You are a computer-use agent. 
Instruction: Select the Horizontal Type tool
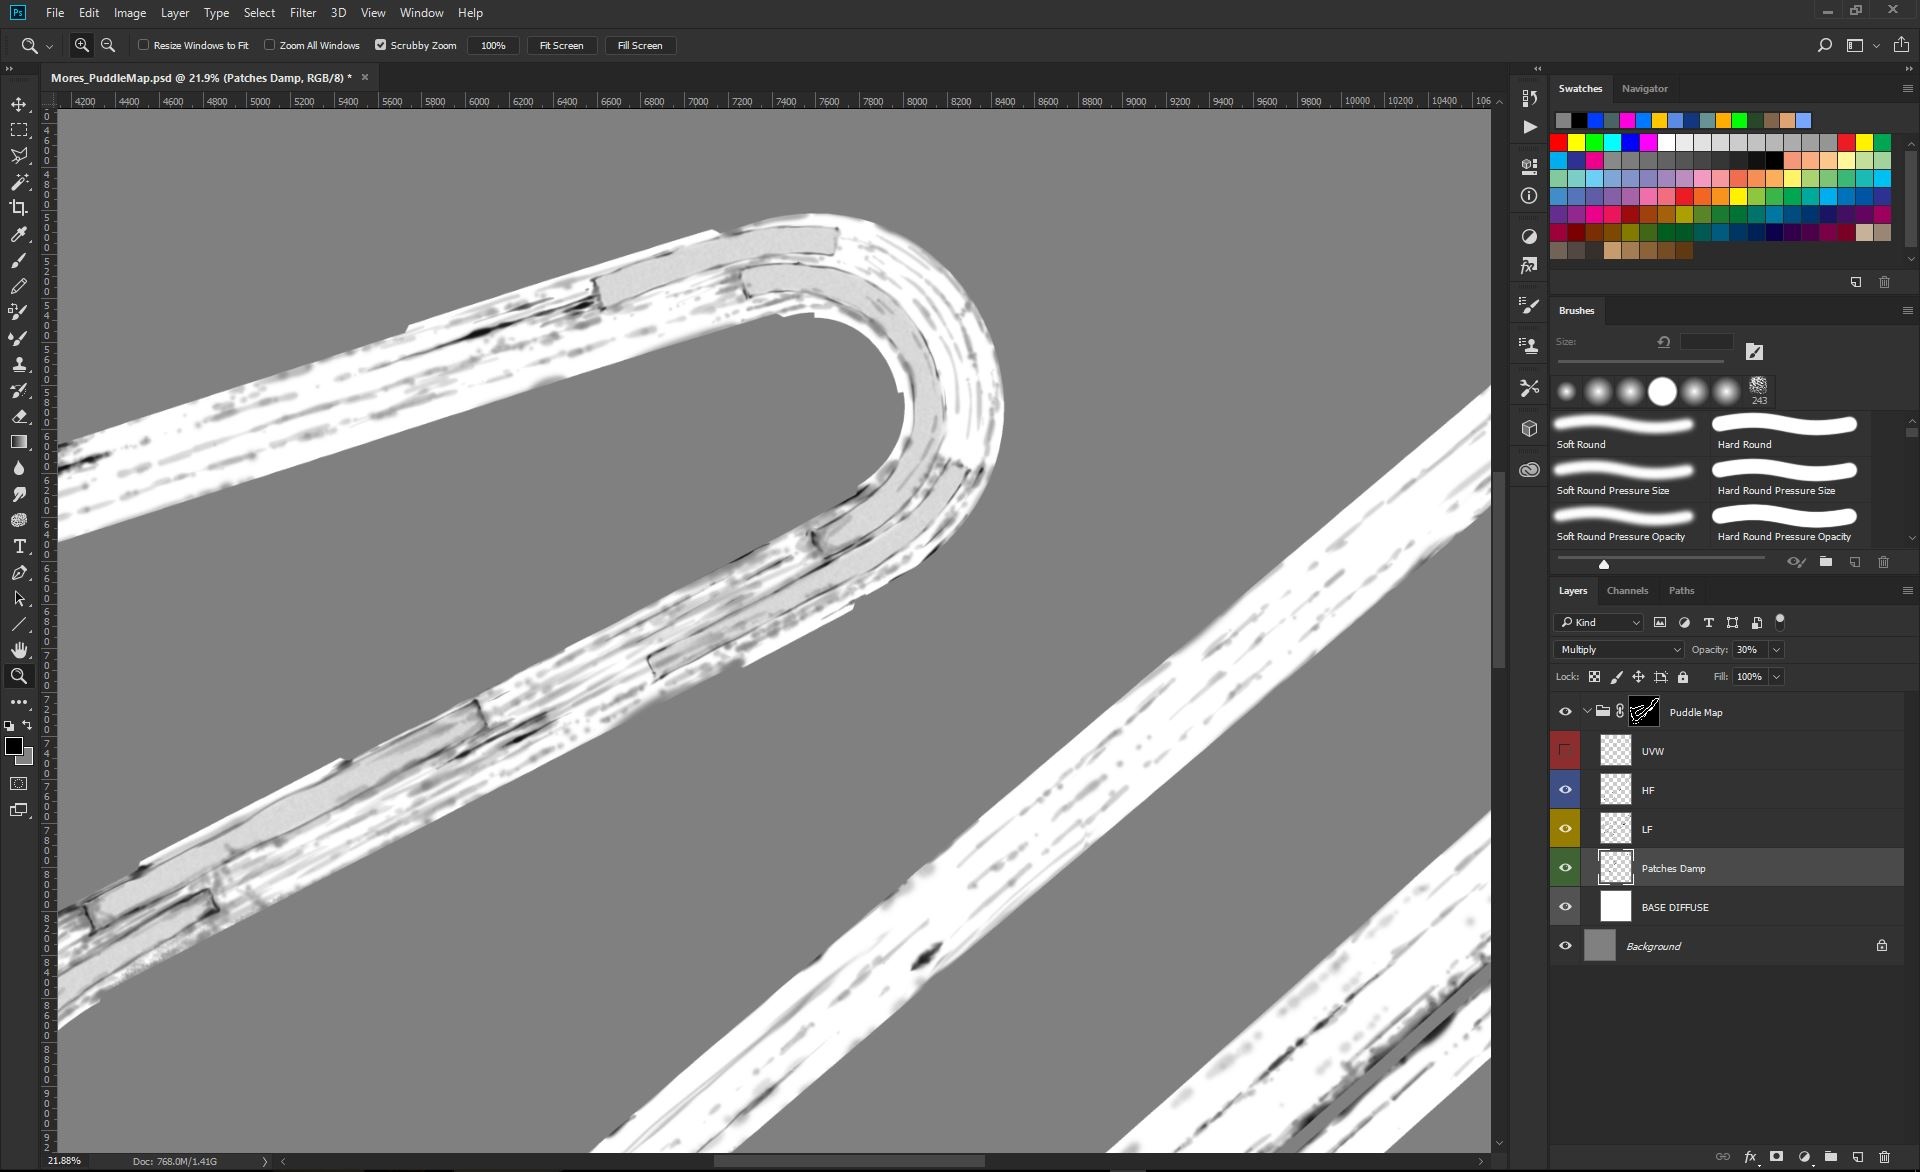click(x=19, y=546)
